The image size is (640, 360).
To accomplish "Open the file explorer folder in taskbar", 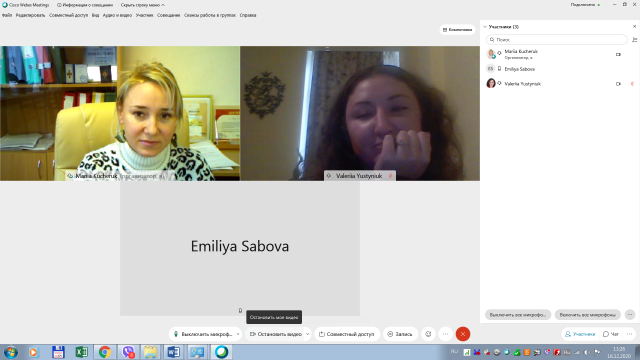I will coord(150,352).
